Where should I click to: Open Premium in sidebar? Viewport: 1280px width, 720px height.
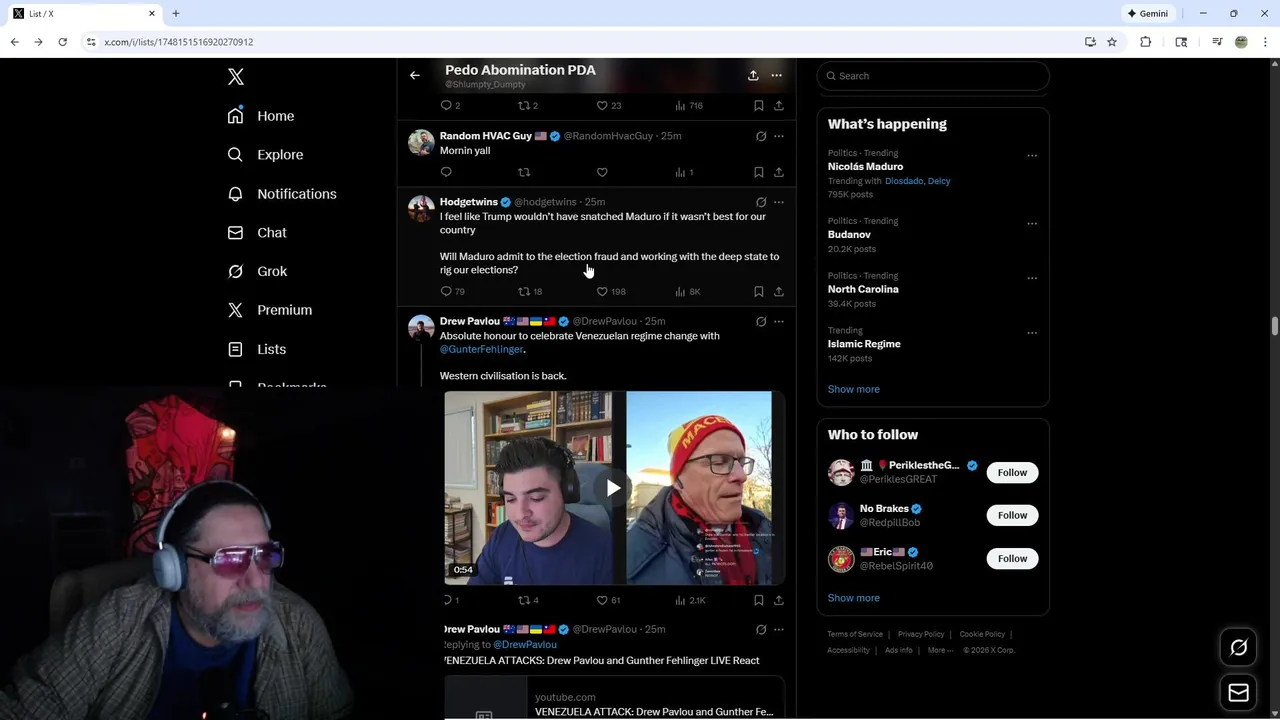coord(269,310)
